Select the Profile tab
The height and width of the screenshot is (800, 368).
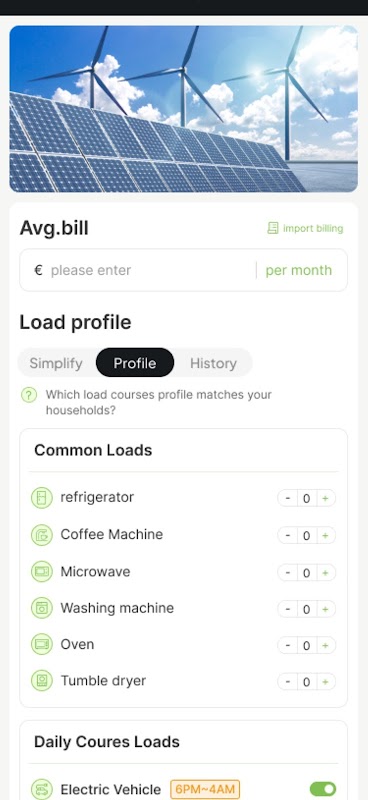tap(135, 363)
